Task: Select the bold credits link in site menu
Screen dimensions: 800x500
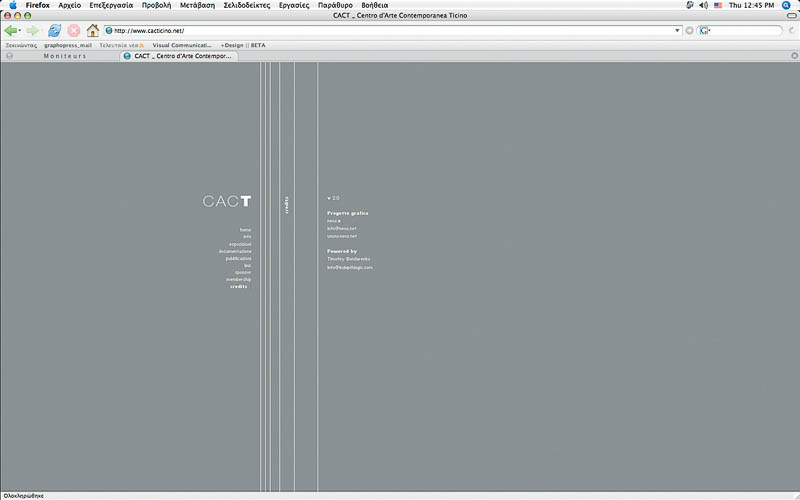Action: coord(238,287)
